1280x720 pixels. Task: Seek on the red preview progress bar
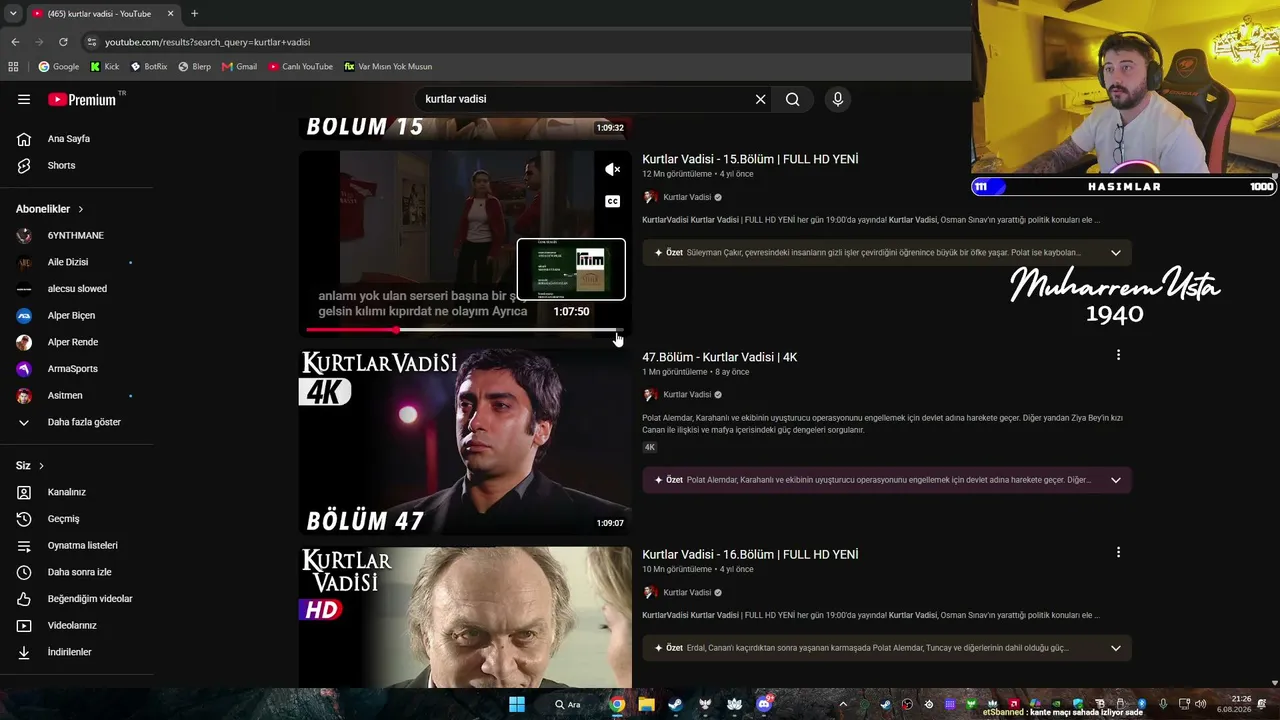[465, 329]
